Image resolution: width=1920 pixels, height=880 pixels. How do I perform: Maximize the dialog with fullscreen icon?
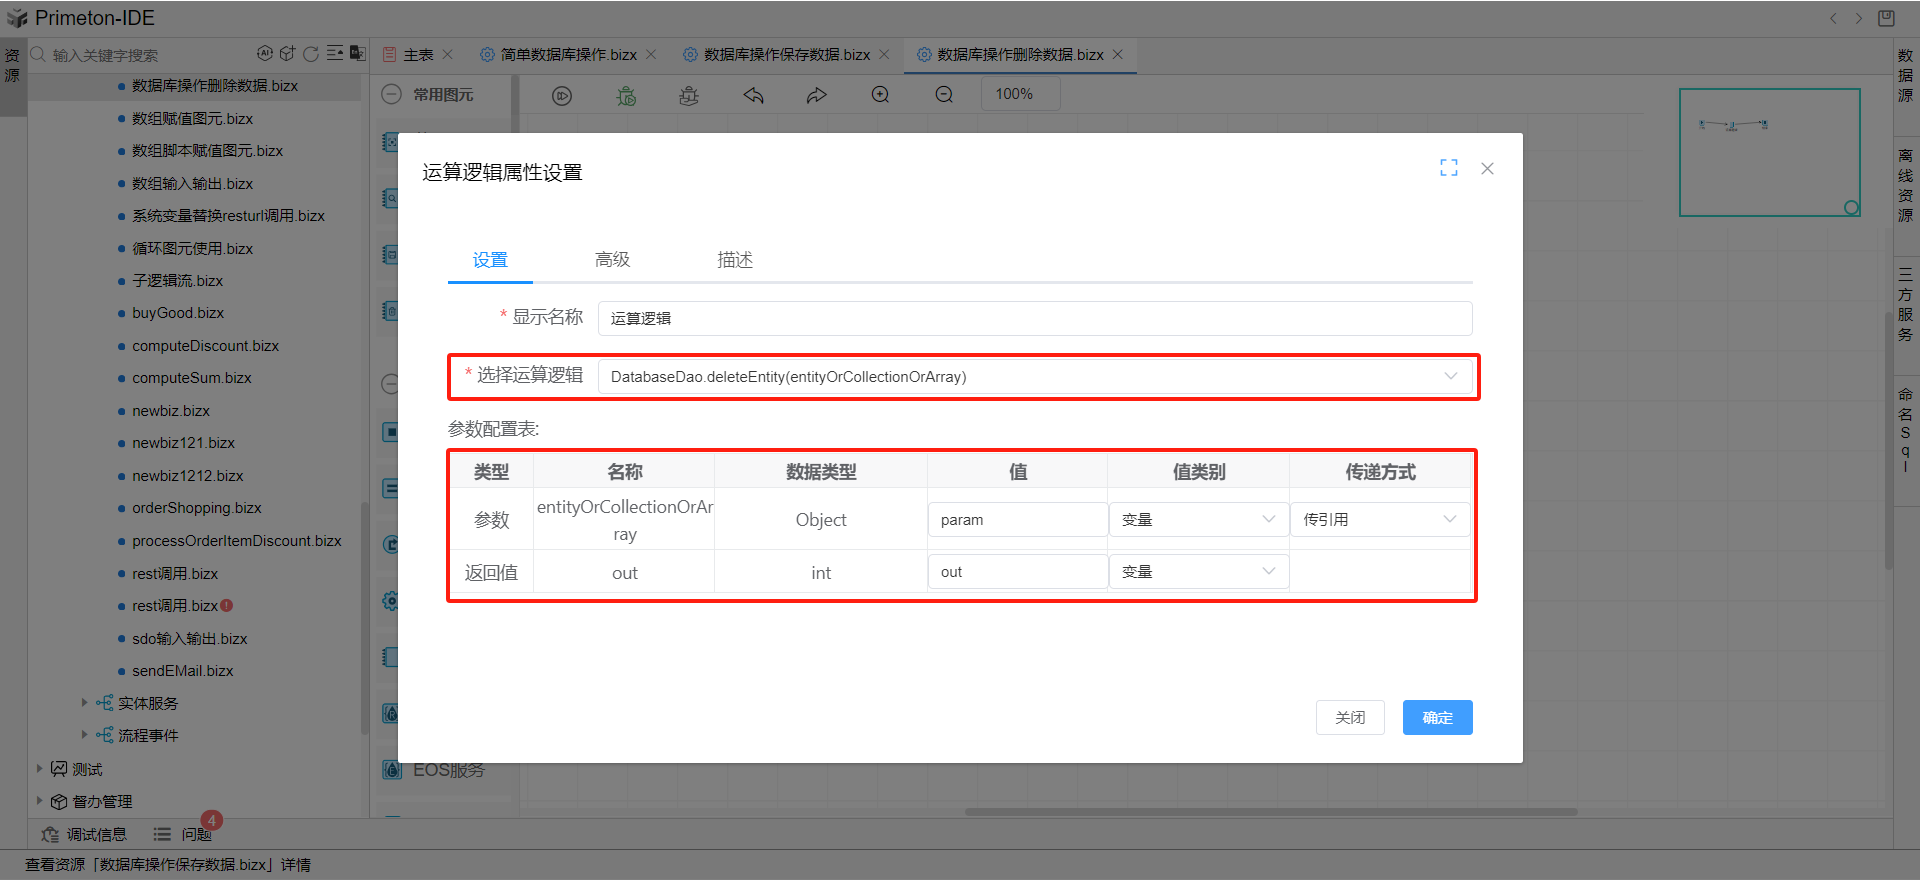click(1449, 168)
